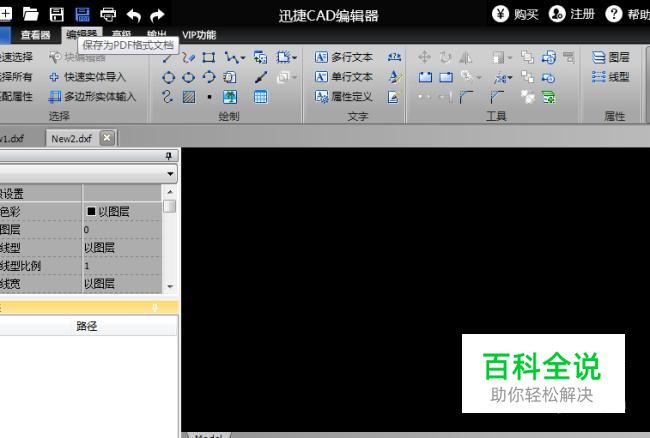Click the properties list scroll-down arrow
650x438 pixels.
pos(170,286)
